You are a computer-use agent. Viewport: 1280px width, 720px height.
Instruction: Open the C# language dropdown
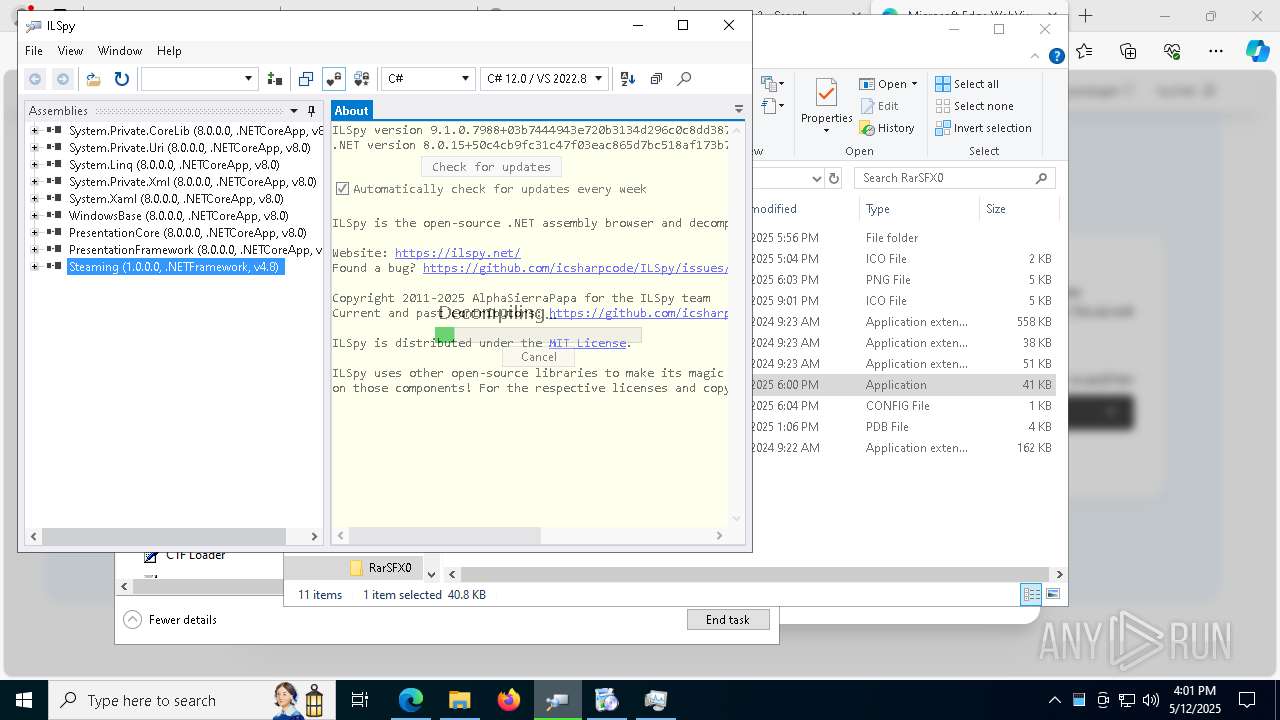[428, 79]
